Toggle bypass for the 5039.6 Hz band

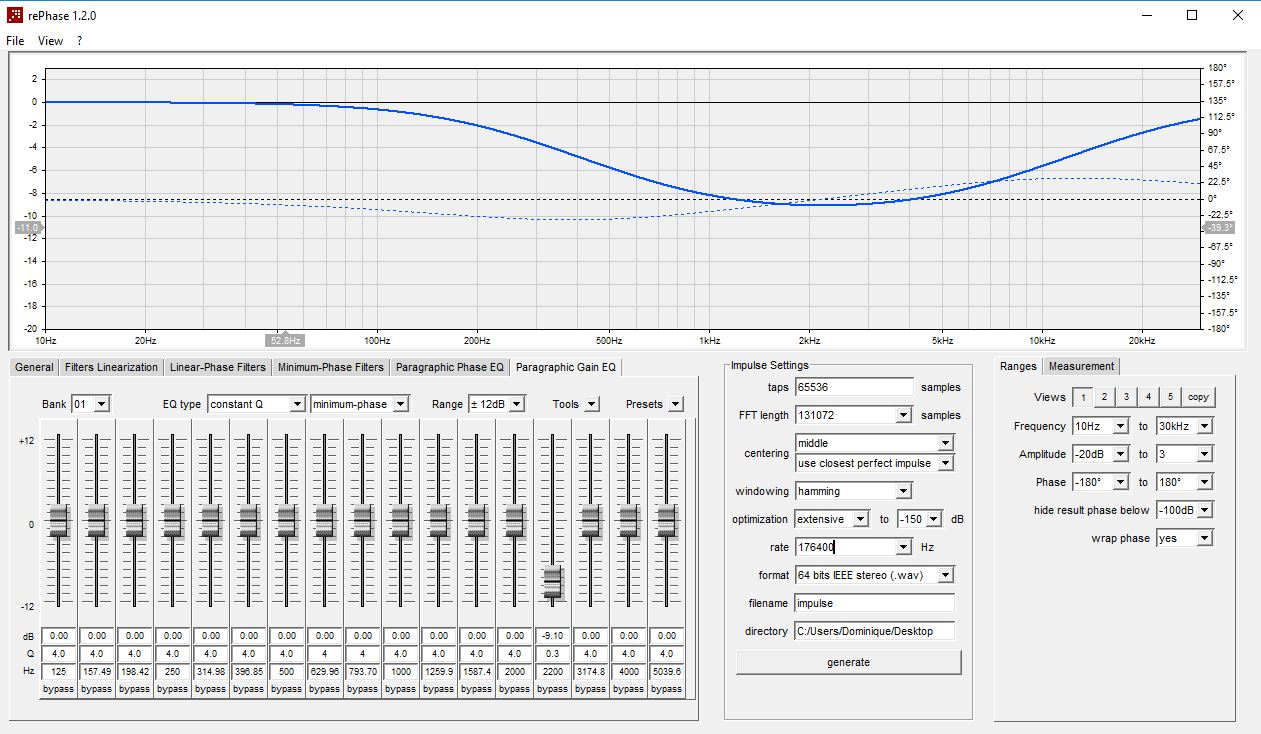(x=666, y=689)
